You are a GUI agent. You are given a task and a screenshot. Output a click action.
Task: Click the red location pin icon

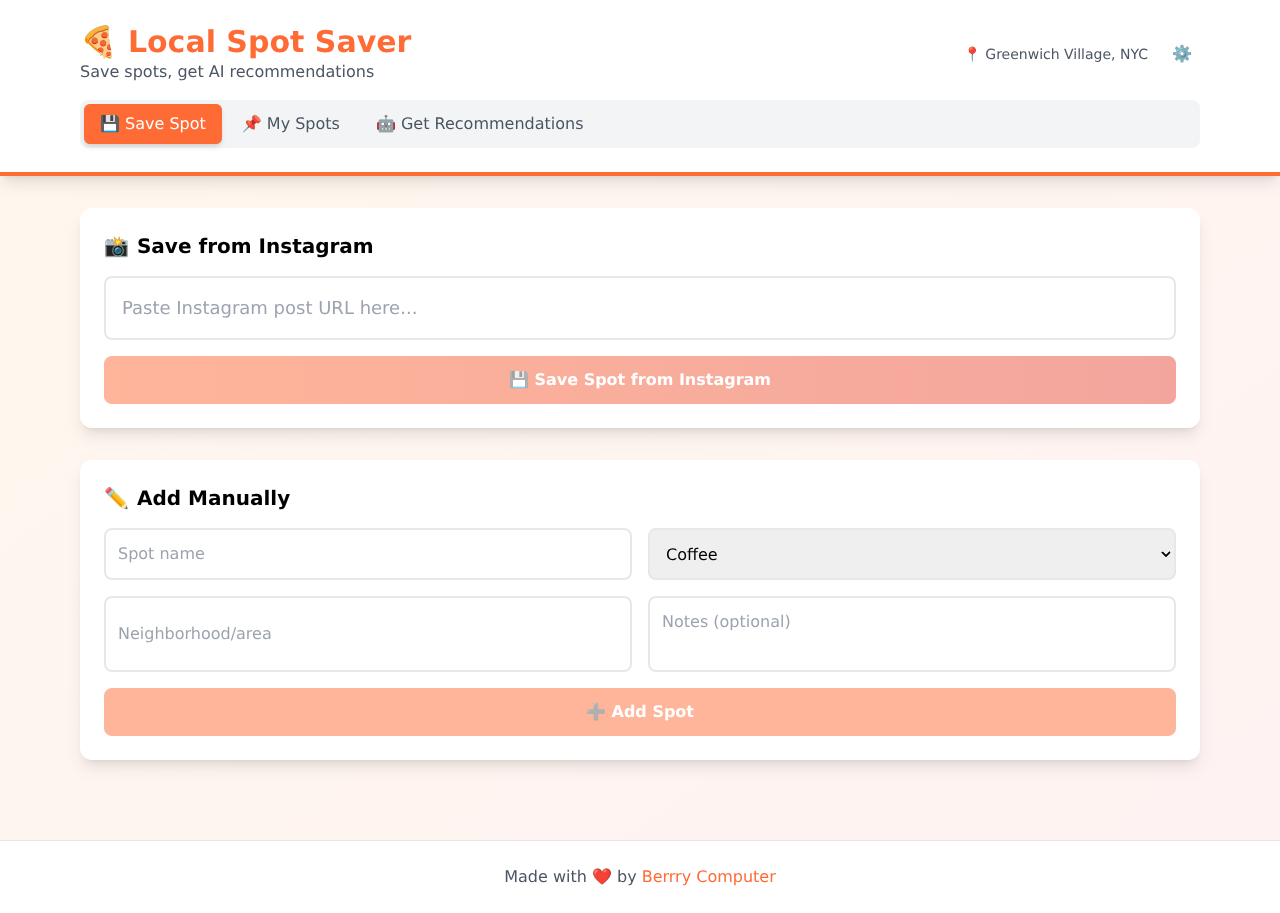(x=970, y=54)
